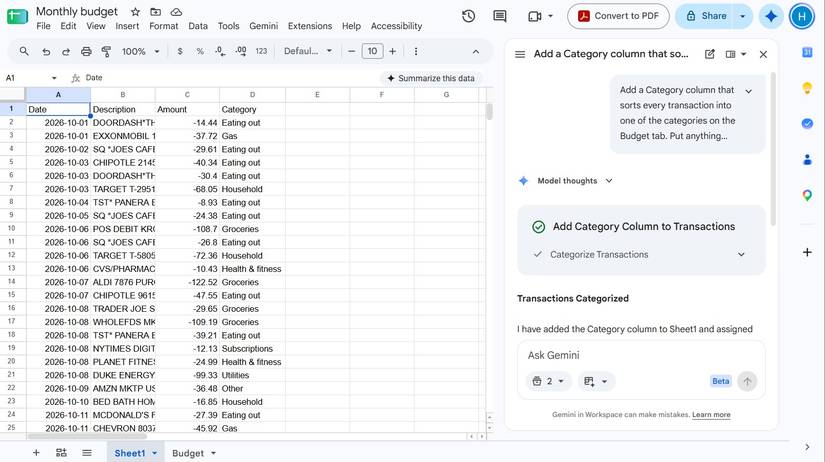Open more number formats 123
825x462 pixels.
coord(261,52)
